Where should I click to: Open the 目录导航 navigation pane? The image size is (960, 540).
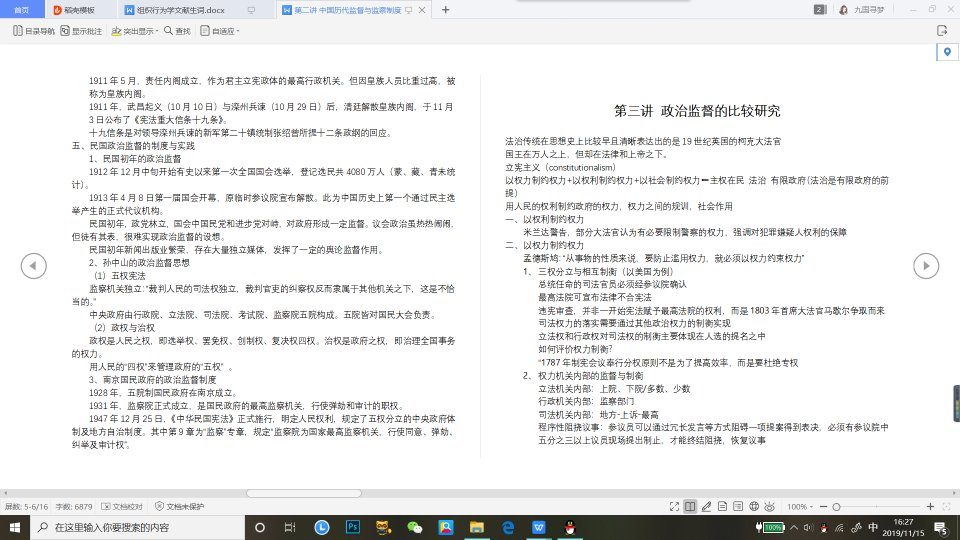pyautogui.click(x=34, y=31)
